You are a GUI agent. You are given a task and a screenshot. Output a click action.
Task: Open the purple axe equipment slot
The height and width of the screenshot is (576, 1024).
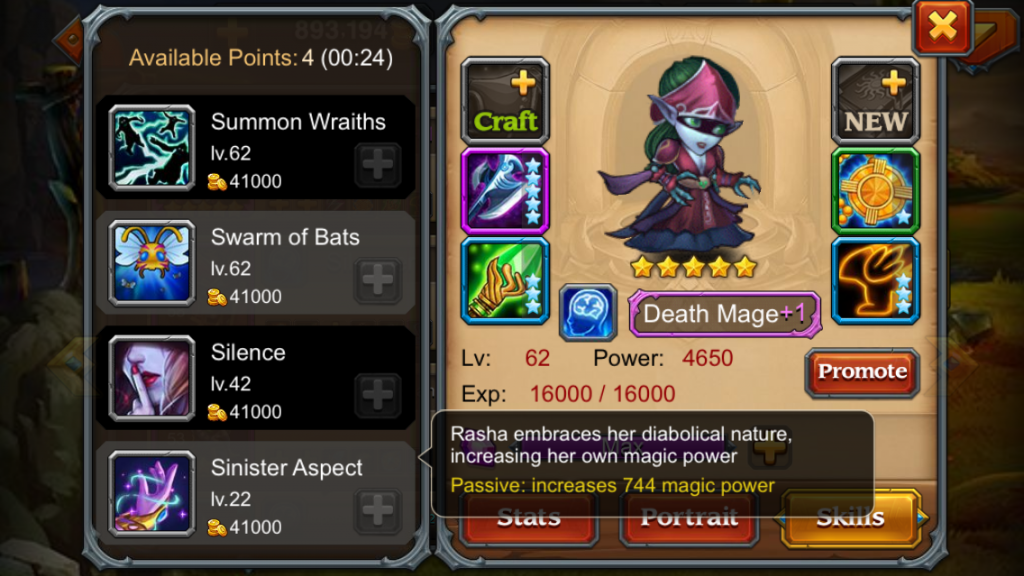point(505,191)
